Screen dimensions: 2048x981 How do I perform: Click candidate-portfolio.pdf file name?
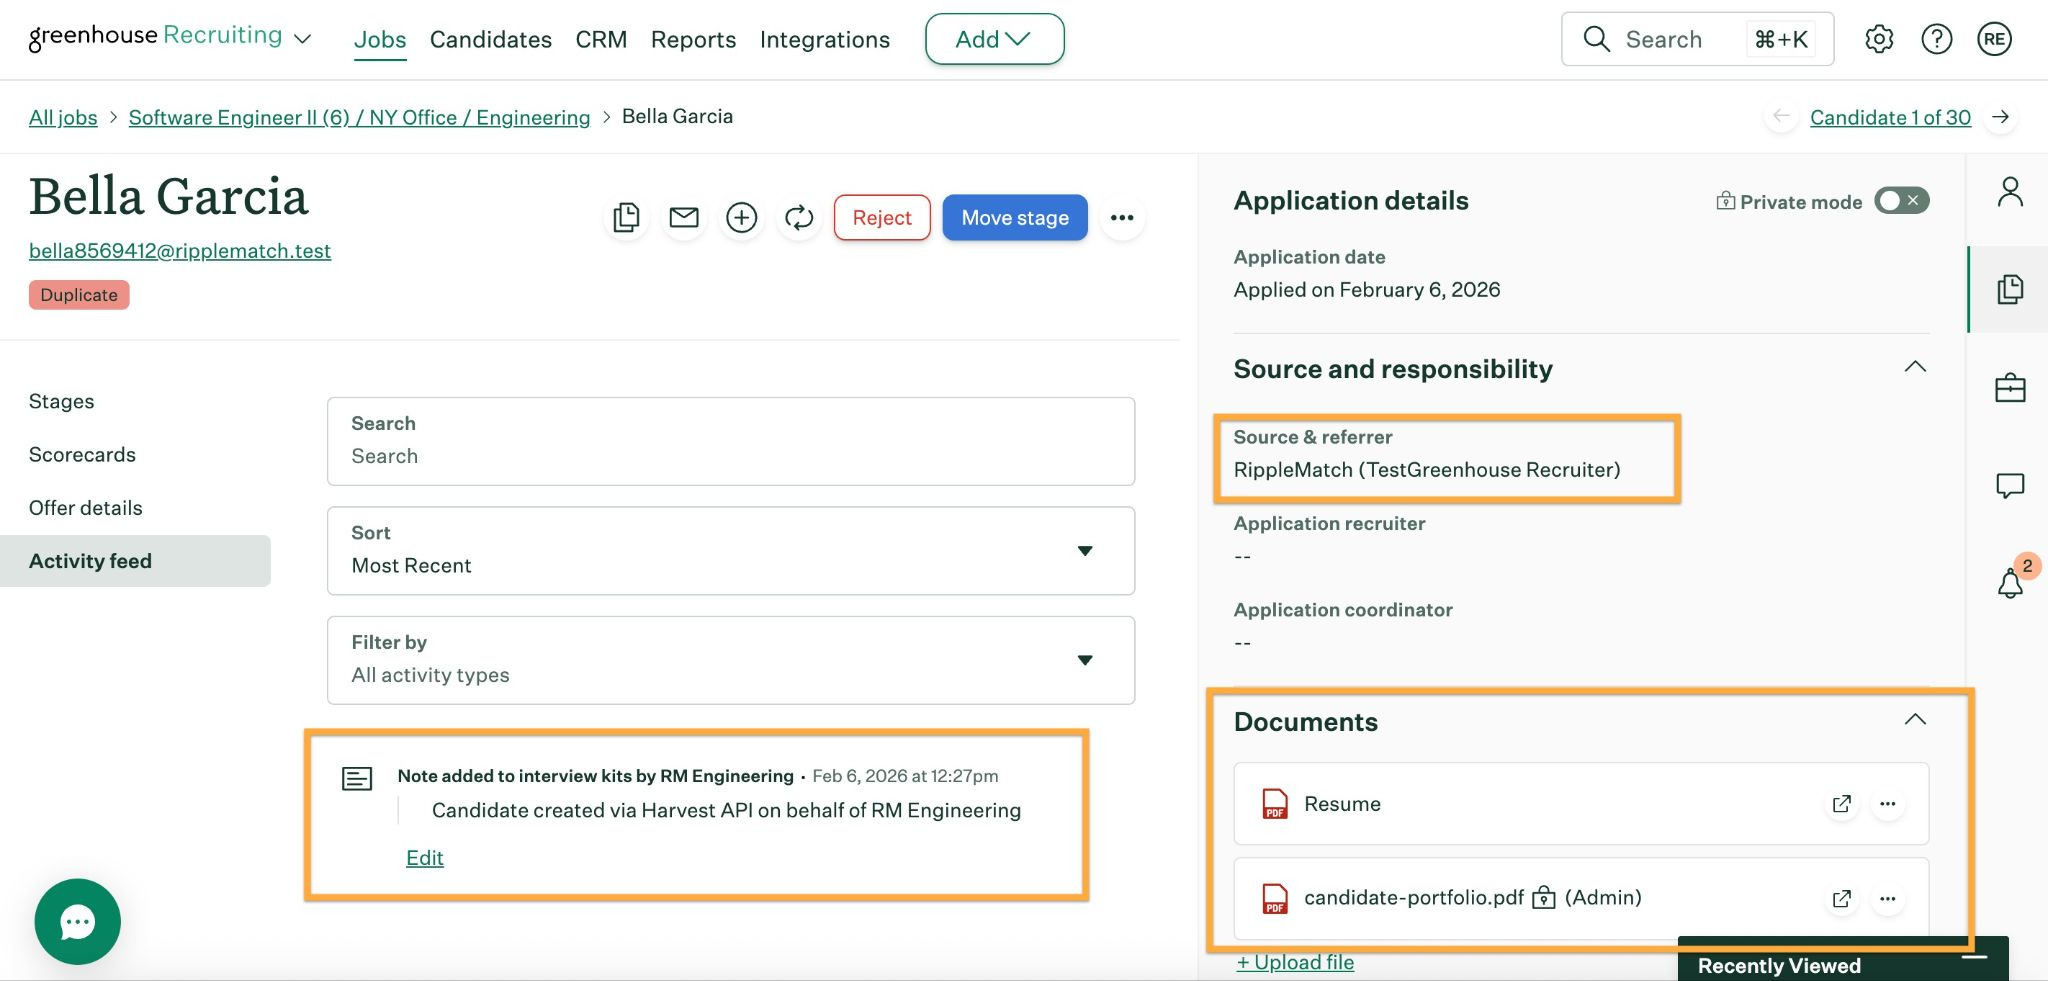click(x=1414, y=898)
